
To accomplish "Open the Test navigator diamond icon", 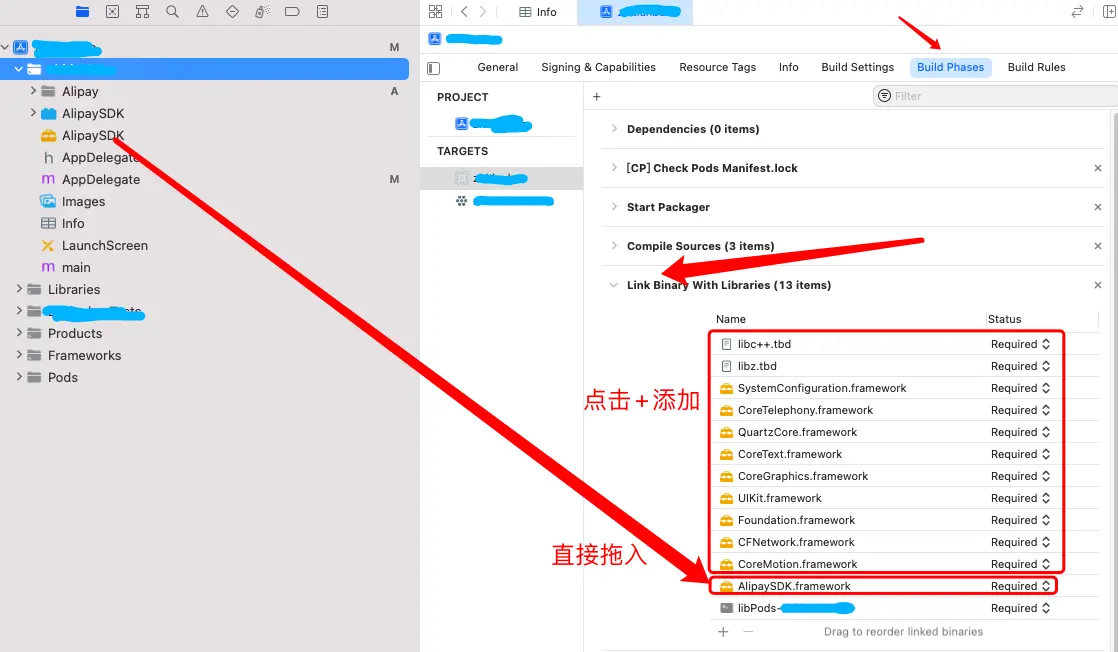I will tap(232, 11).
